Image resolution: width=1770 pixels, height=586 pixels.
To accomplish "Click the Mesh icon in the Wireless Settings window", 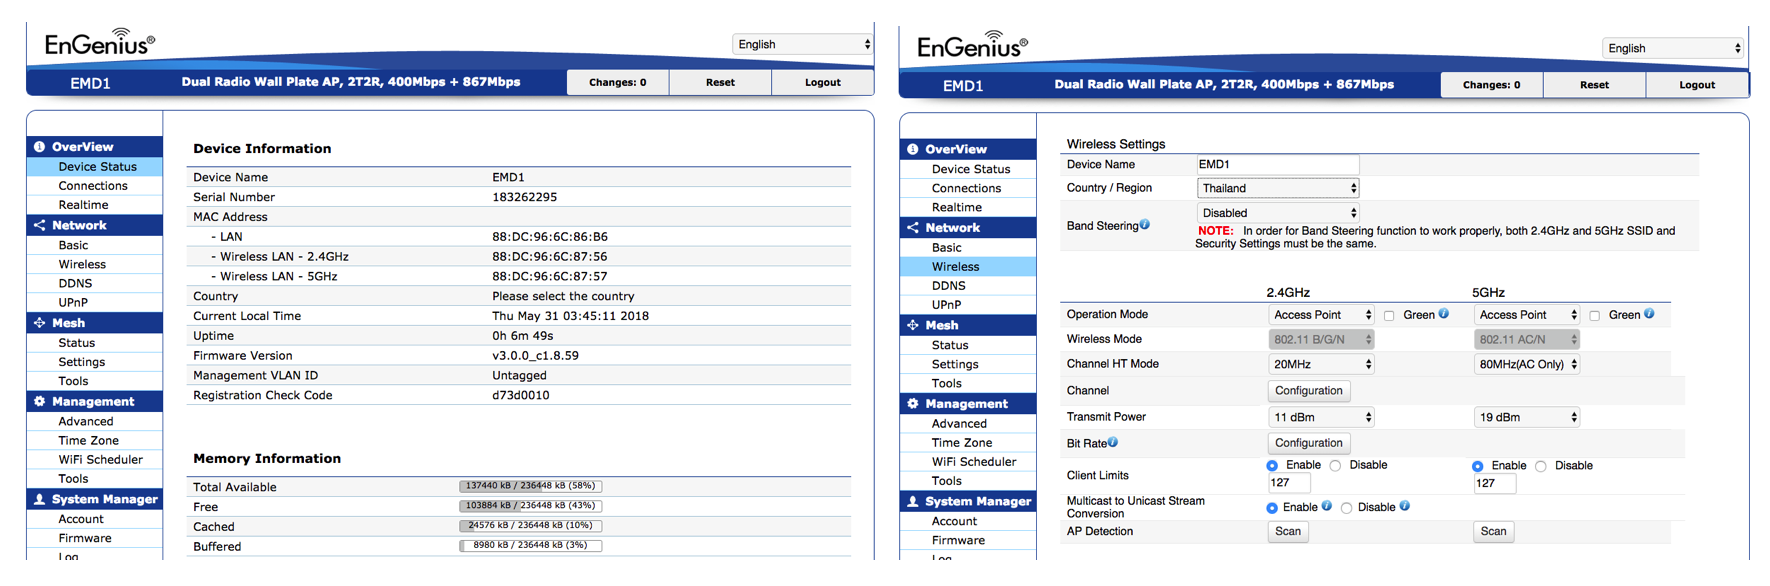I will [x=913, y=326].
